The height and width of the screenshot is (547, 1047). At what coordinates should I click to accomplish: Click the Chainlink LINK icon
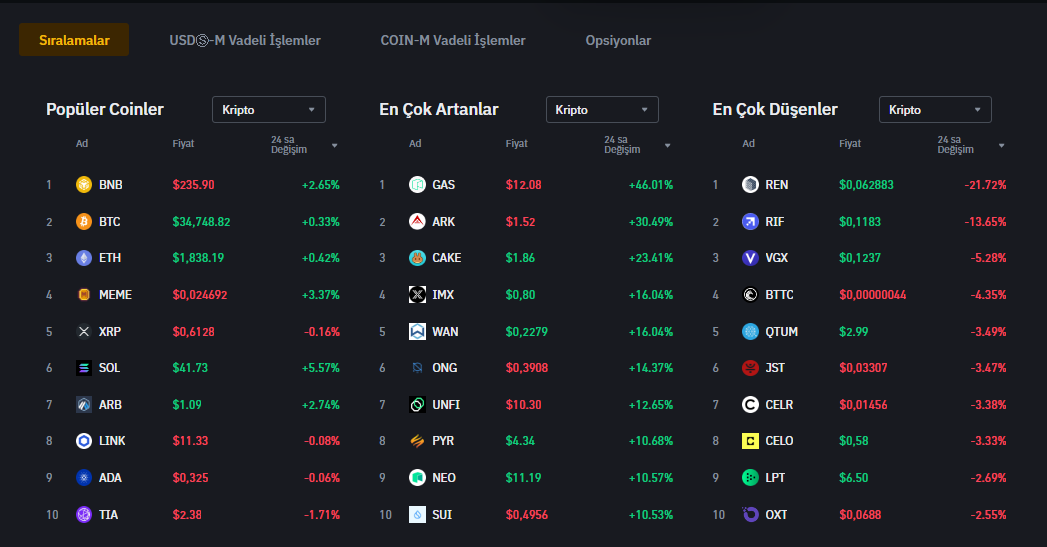(x=84, y=441)
